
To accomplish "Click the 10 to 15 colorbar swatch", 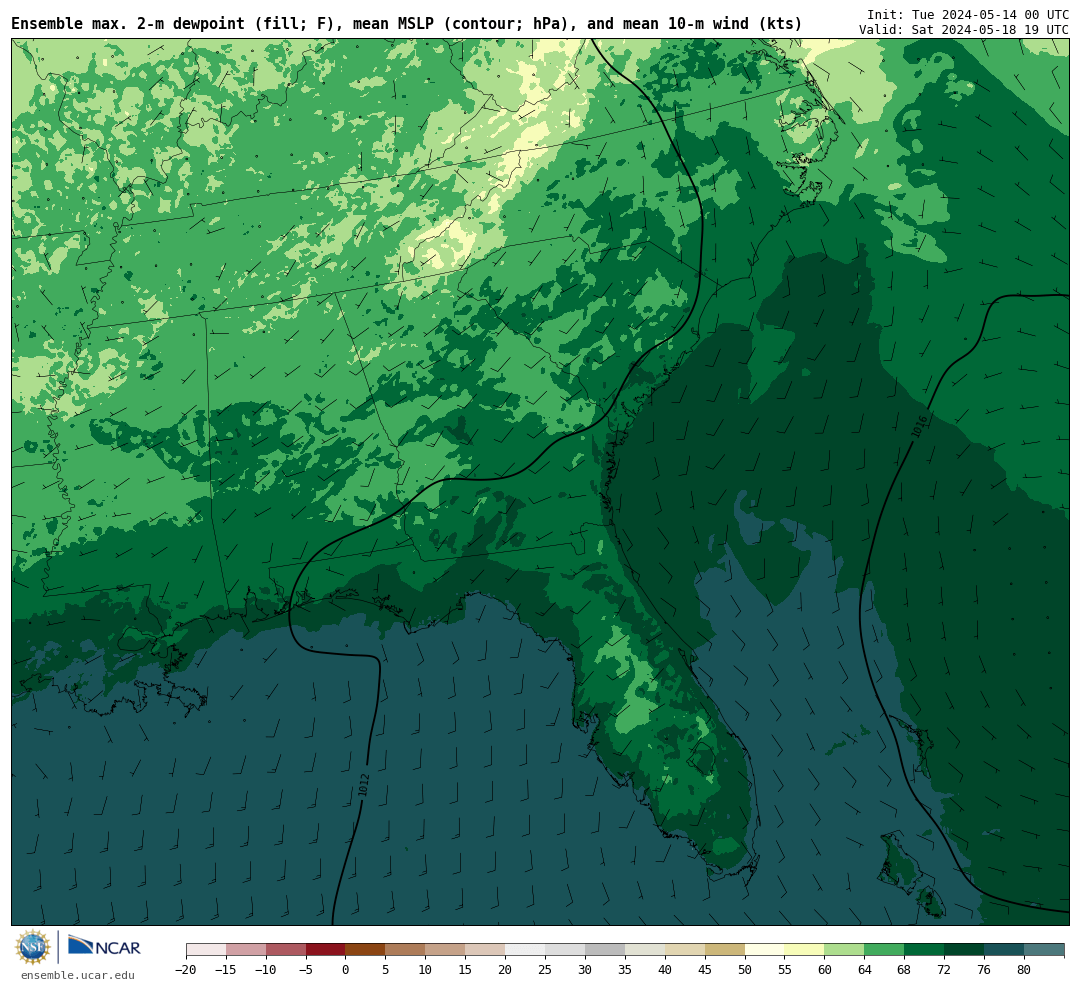I will point(446,950).
